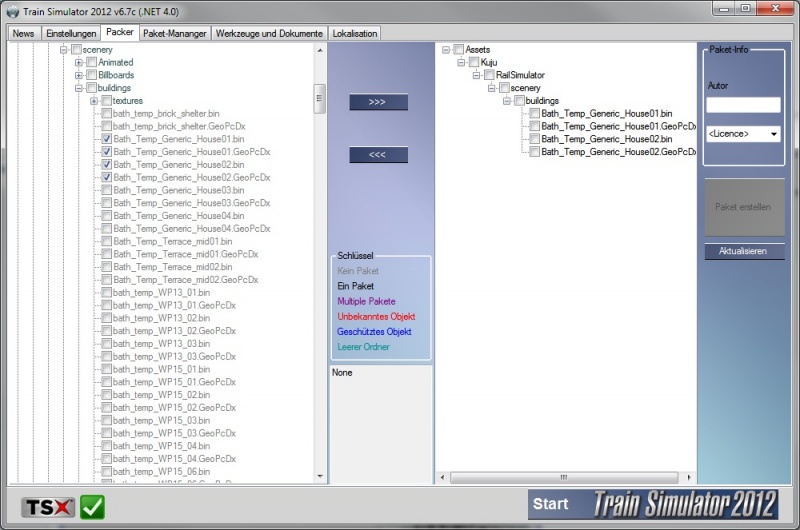Switch to Werkzeuge und Dokumente tab

pos(269,33)
